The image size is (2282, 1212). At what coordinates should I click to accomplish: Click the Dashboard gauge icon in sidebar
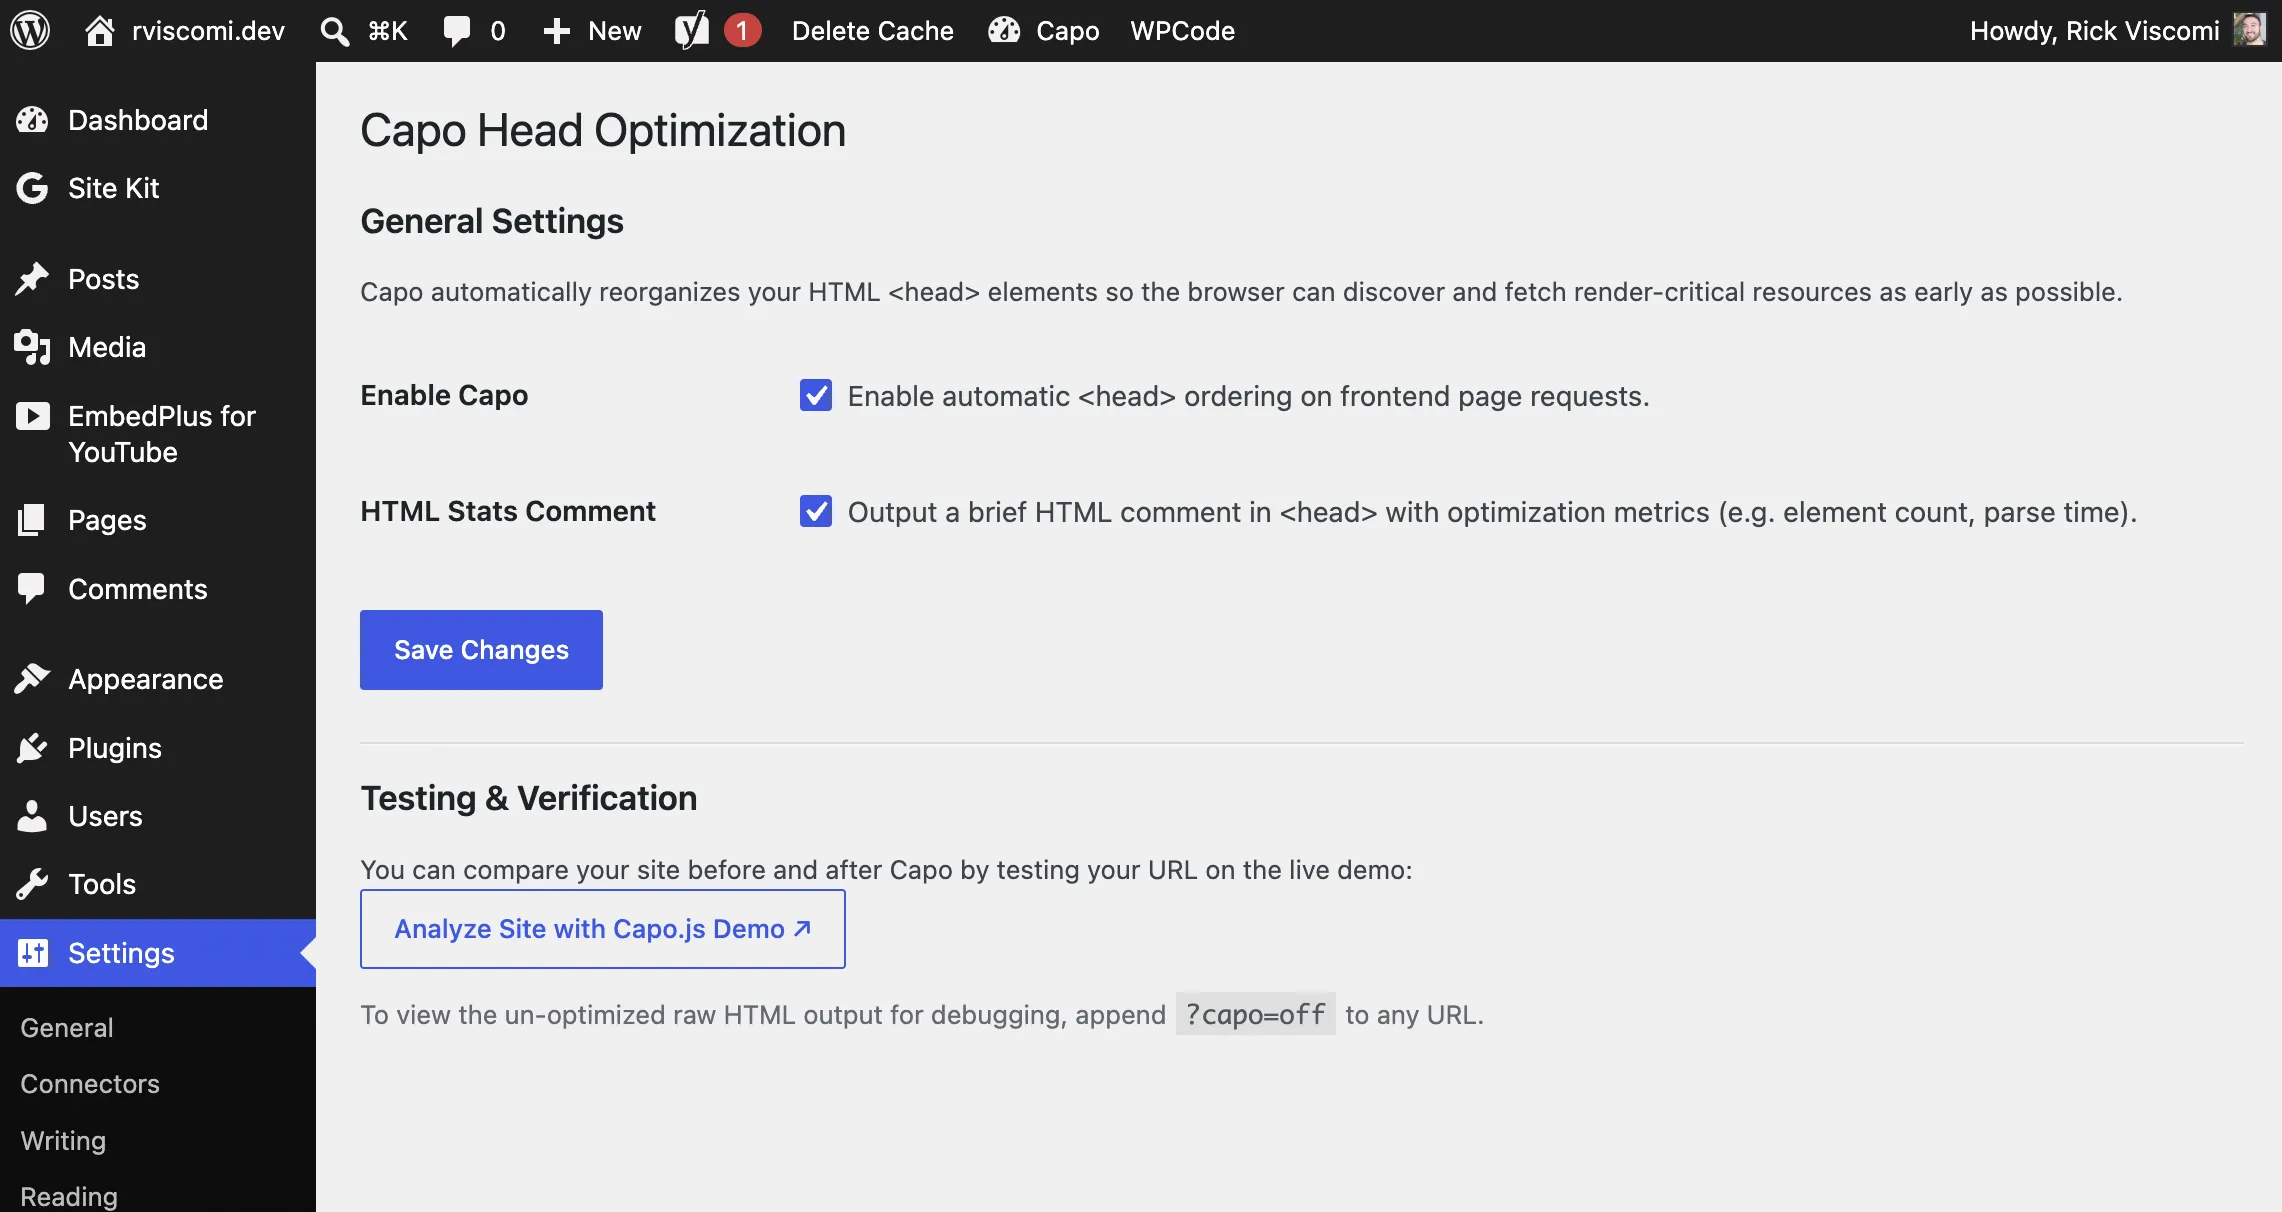click(x=32, y=120)
